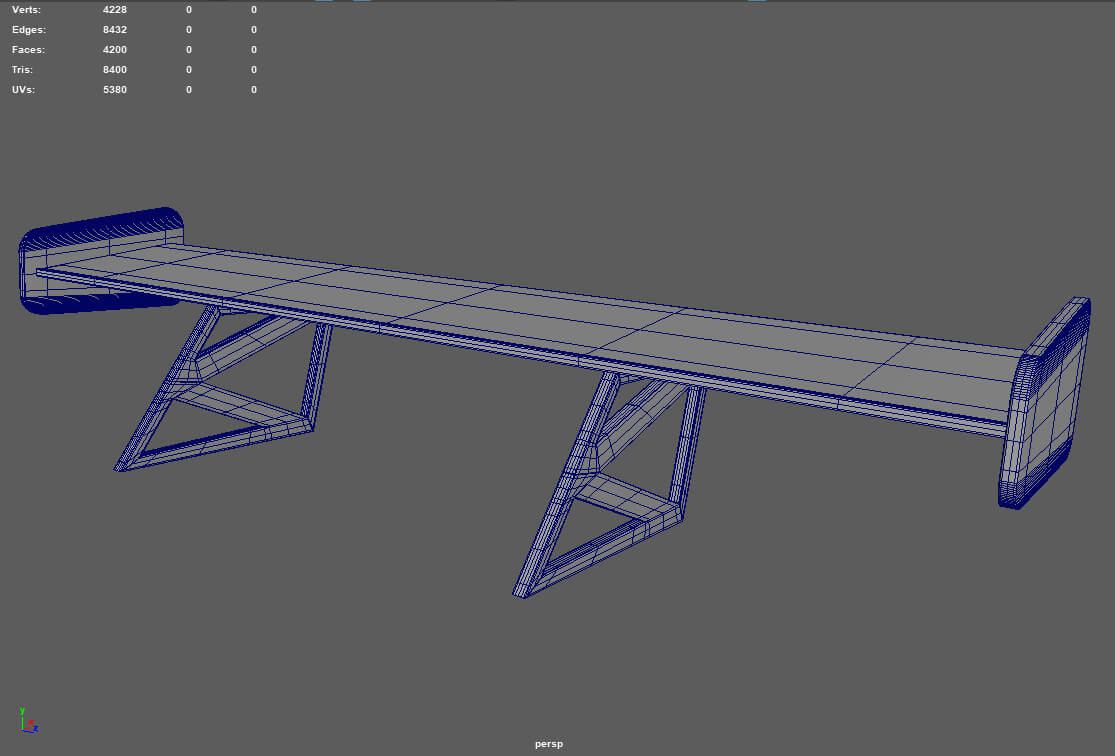Screen dimensions: 1115x756
Task: Click the persp camera name label
Action: pyautogui.click(x=548, y=744)
